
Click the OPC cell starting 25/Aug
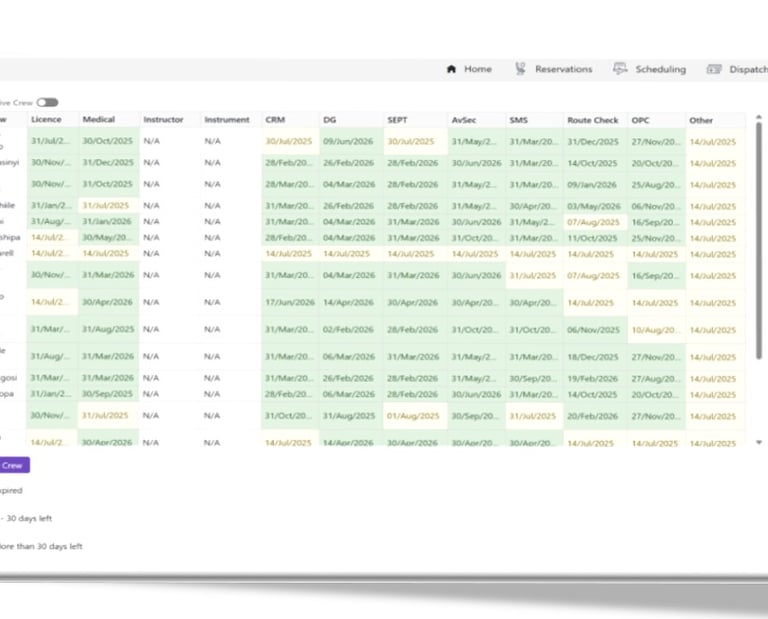pyautogui.click(x=656, y=185)
